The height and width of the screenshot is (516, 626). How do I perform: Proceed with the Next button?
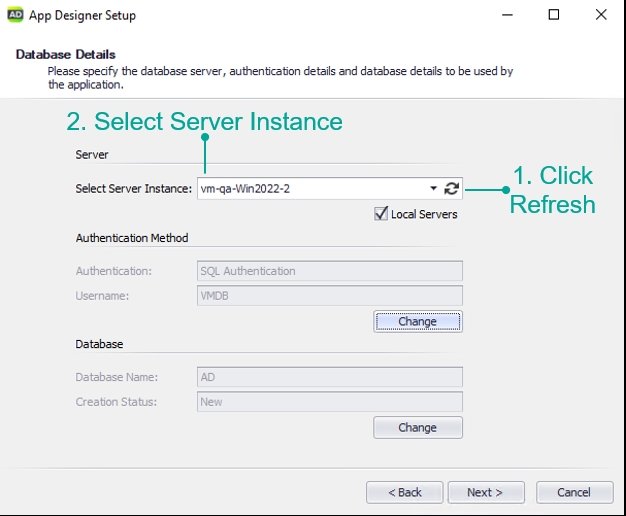pyautogui.click(x=486, y=492)
